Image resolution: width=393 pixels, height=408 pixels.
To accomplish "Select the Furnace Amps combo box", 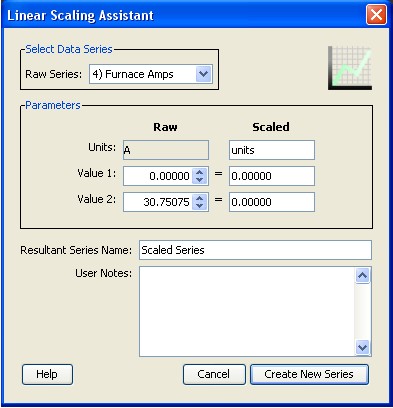I will point(151,74).
